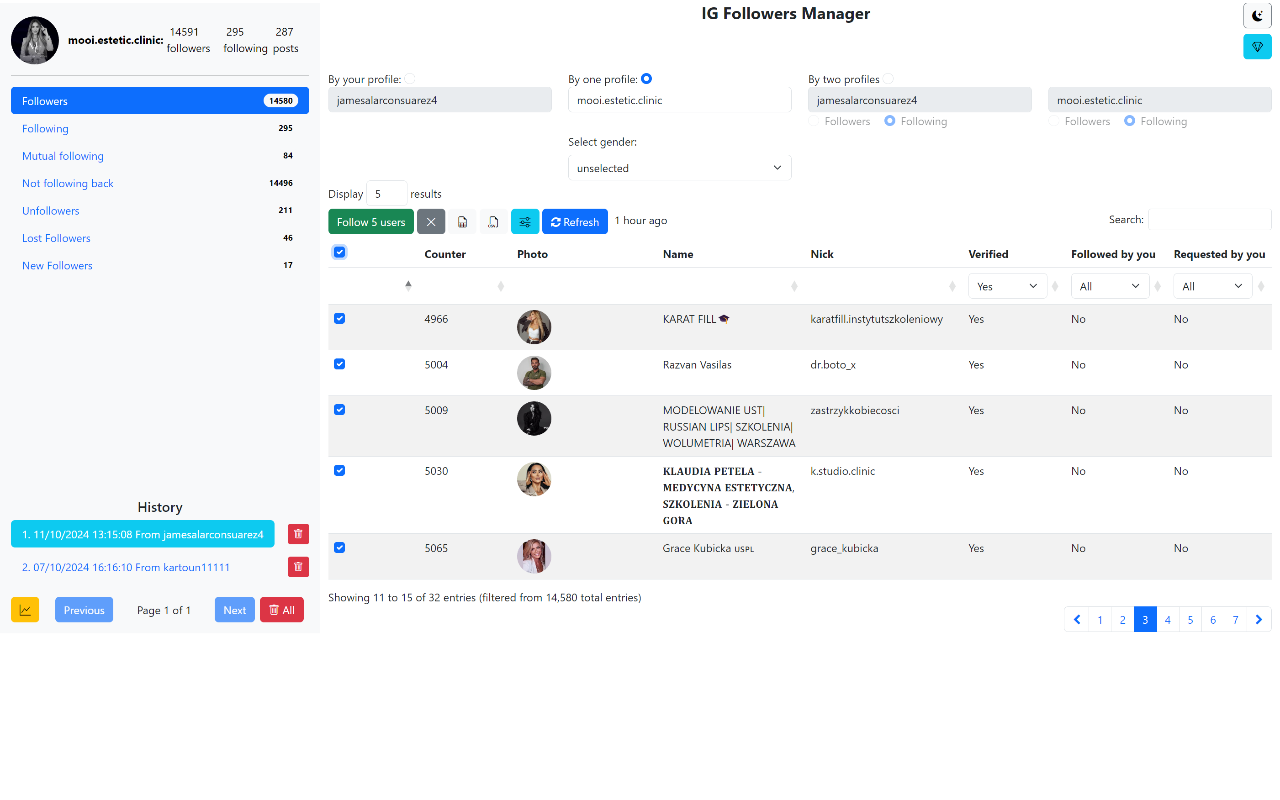This screenshot has height=800, width=1280.
Task: Click the diamond icon below dark mode
Action: pyautogui.click(x=1257, y=46)
